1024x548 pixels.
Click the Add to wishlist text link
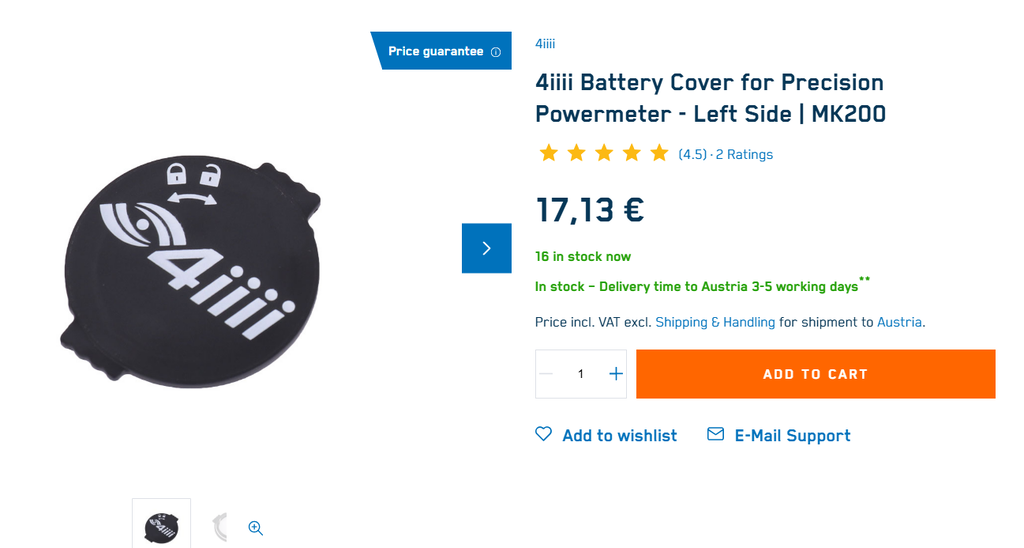[x=619, y=436]
